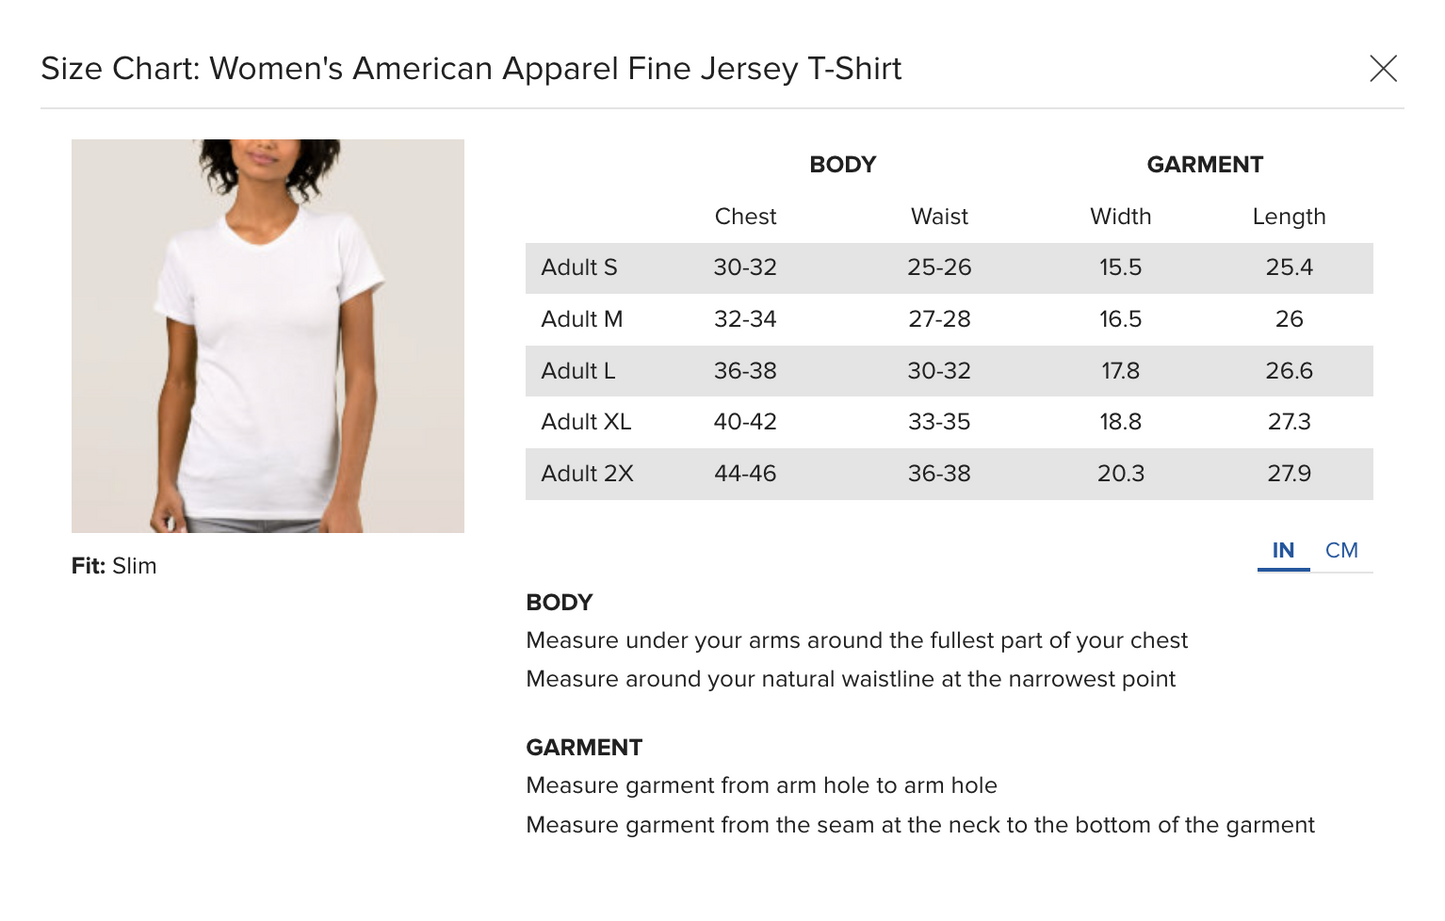Image resolution: width=1445 pixels, height=921 pixels.
Task: Click the natural waistline measuring instruction
Action: (850, 679)
